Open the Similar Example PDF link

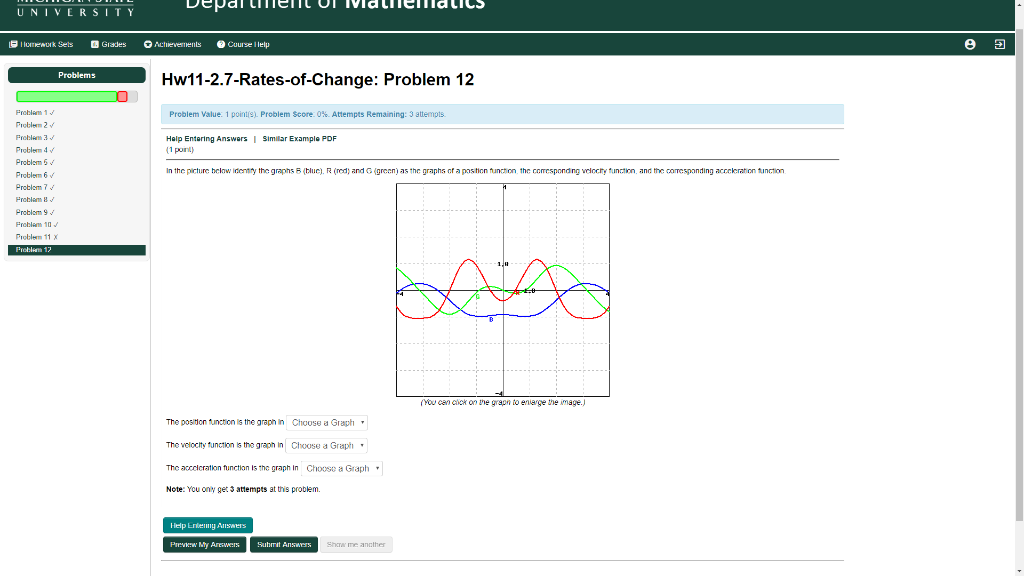tap(300, 138)
